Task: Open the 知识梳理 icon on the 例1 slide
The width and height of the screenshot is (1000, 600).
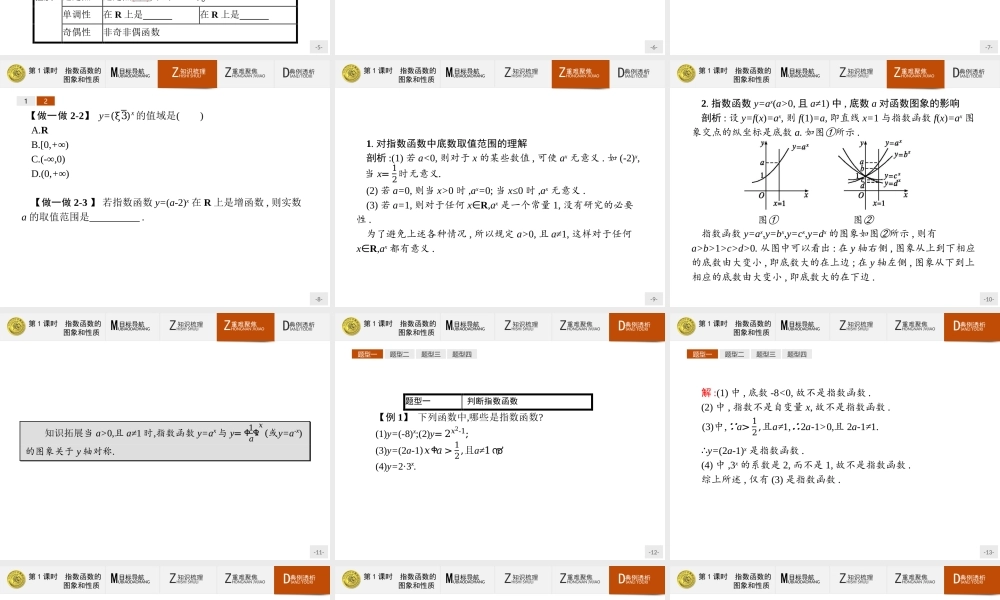Action: pyautogui.click(x=520, y=325)
